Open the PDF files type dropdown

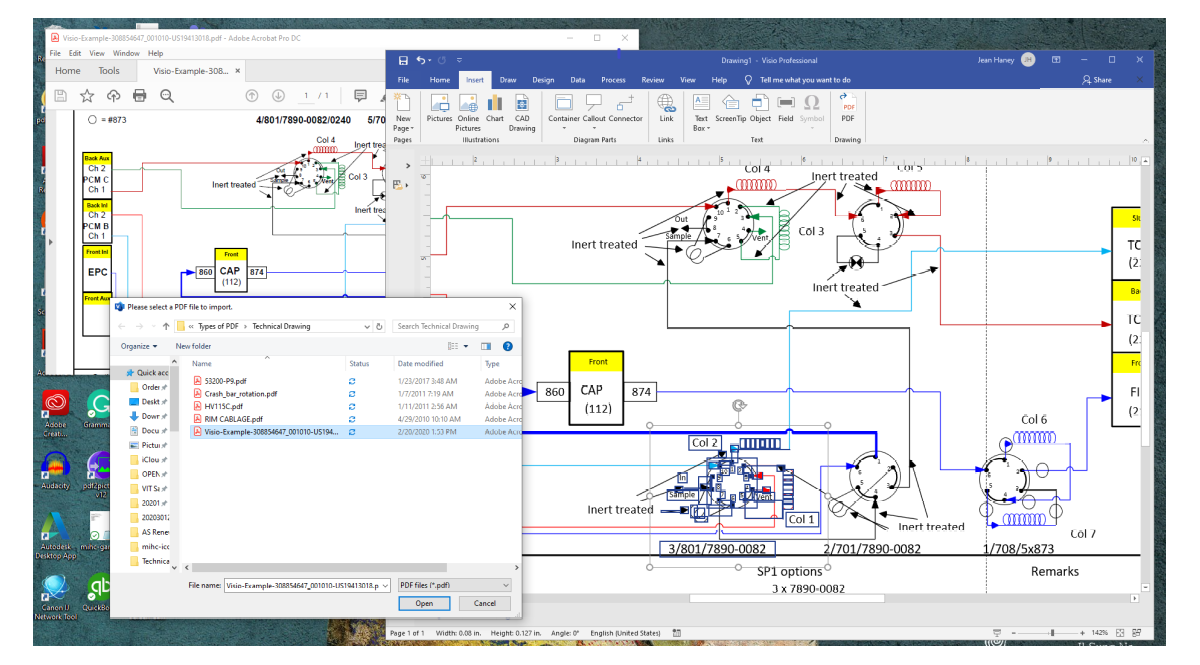tap(455, 585)
